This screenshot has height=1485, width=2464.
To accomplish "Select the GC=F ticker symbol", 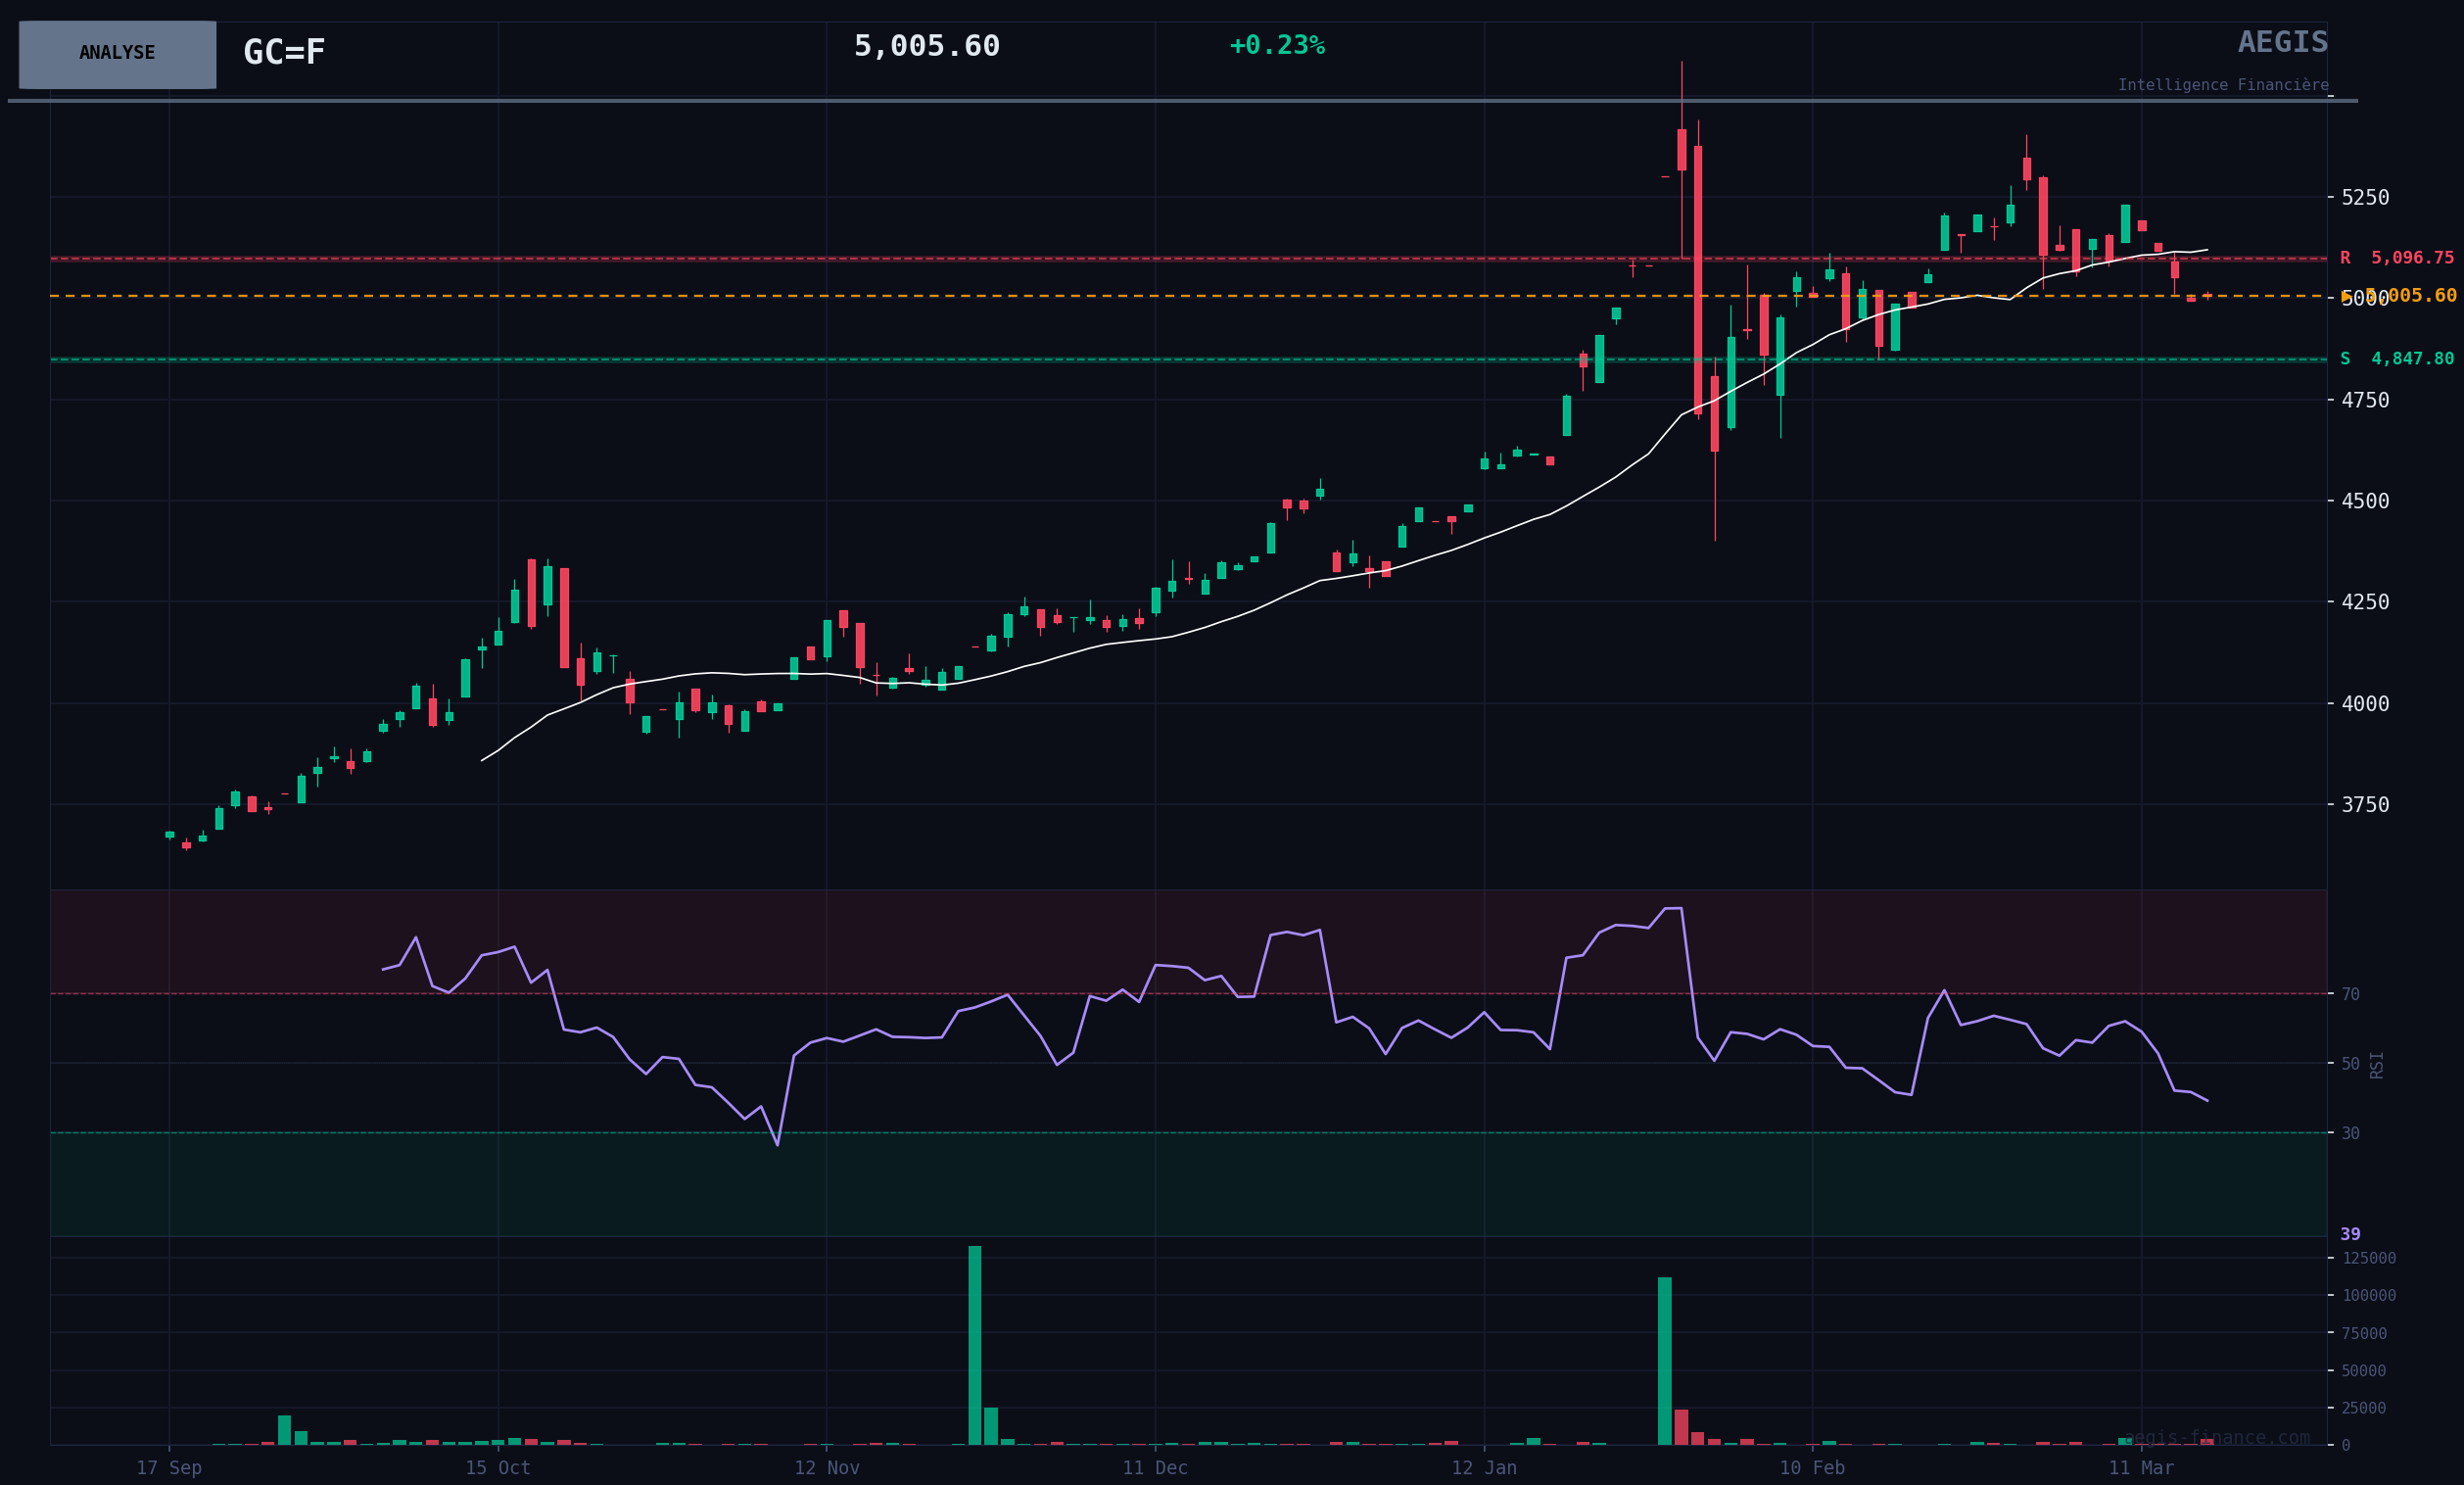I will point(284,53).
